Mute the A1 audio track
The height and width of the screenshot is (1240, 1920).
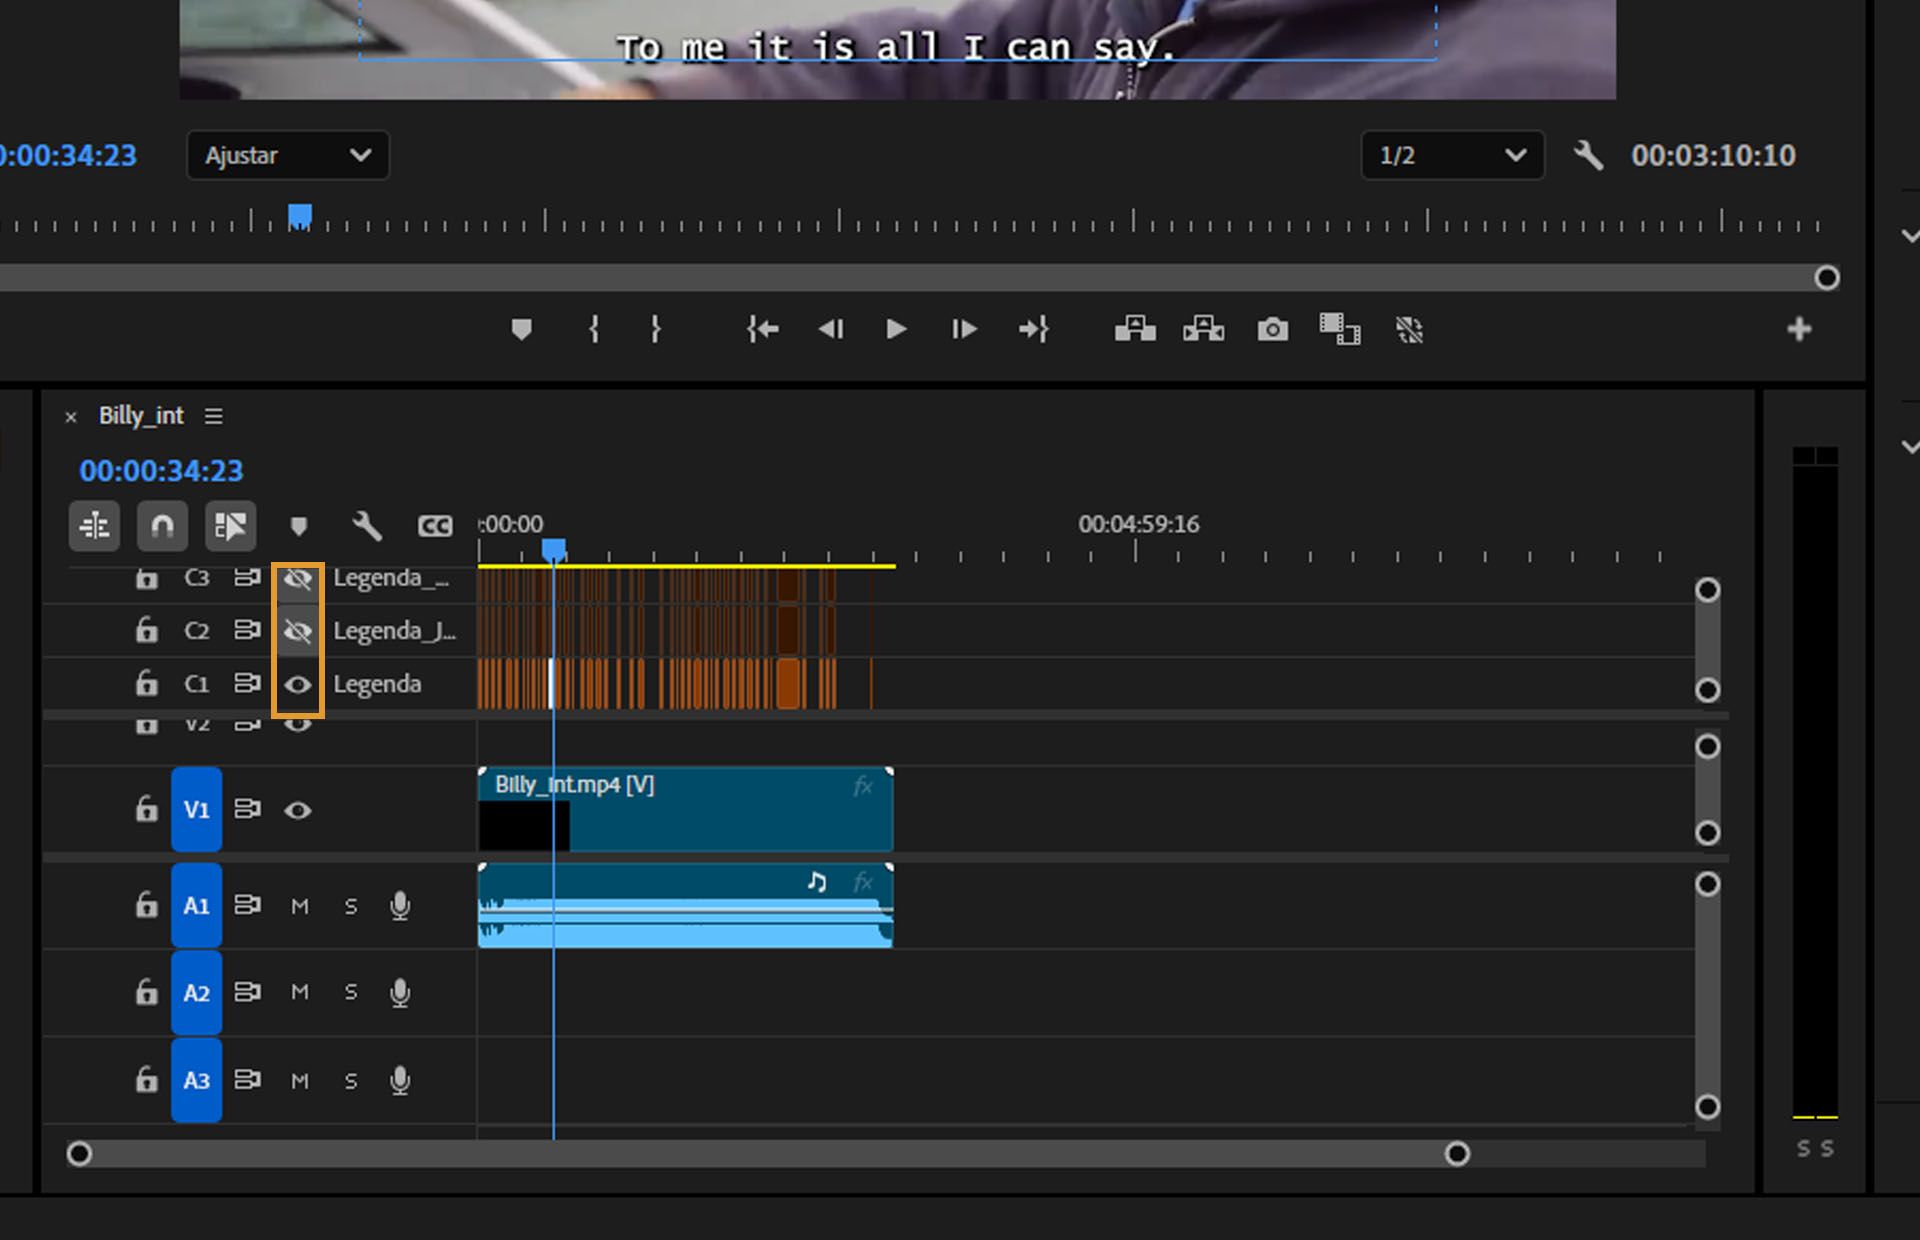click(x=299, y=906)
